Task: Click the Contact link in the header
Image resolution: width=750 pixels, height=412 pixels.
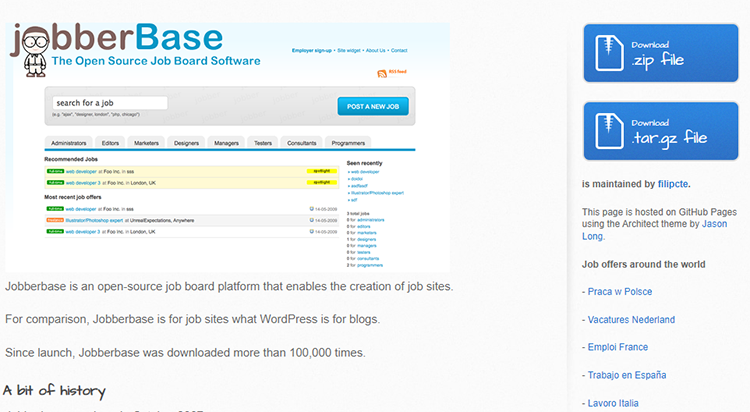Action: tap(399, 50)
